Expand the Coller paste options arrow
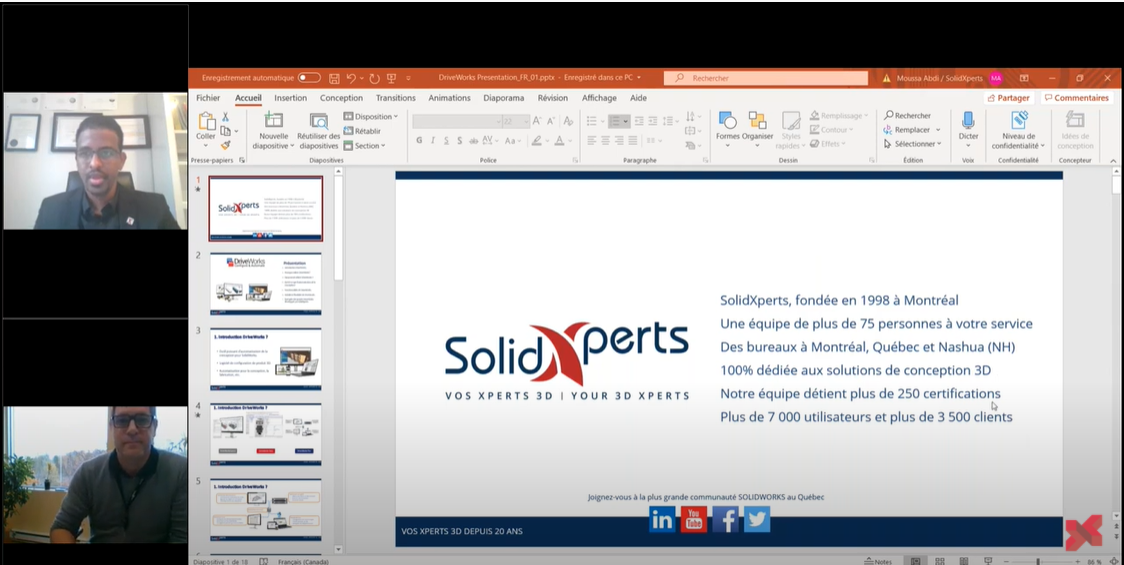 click(206, 146)
